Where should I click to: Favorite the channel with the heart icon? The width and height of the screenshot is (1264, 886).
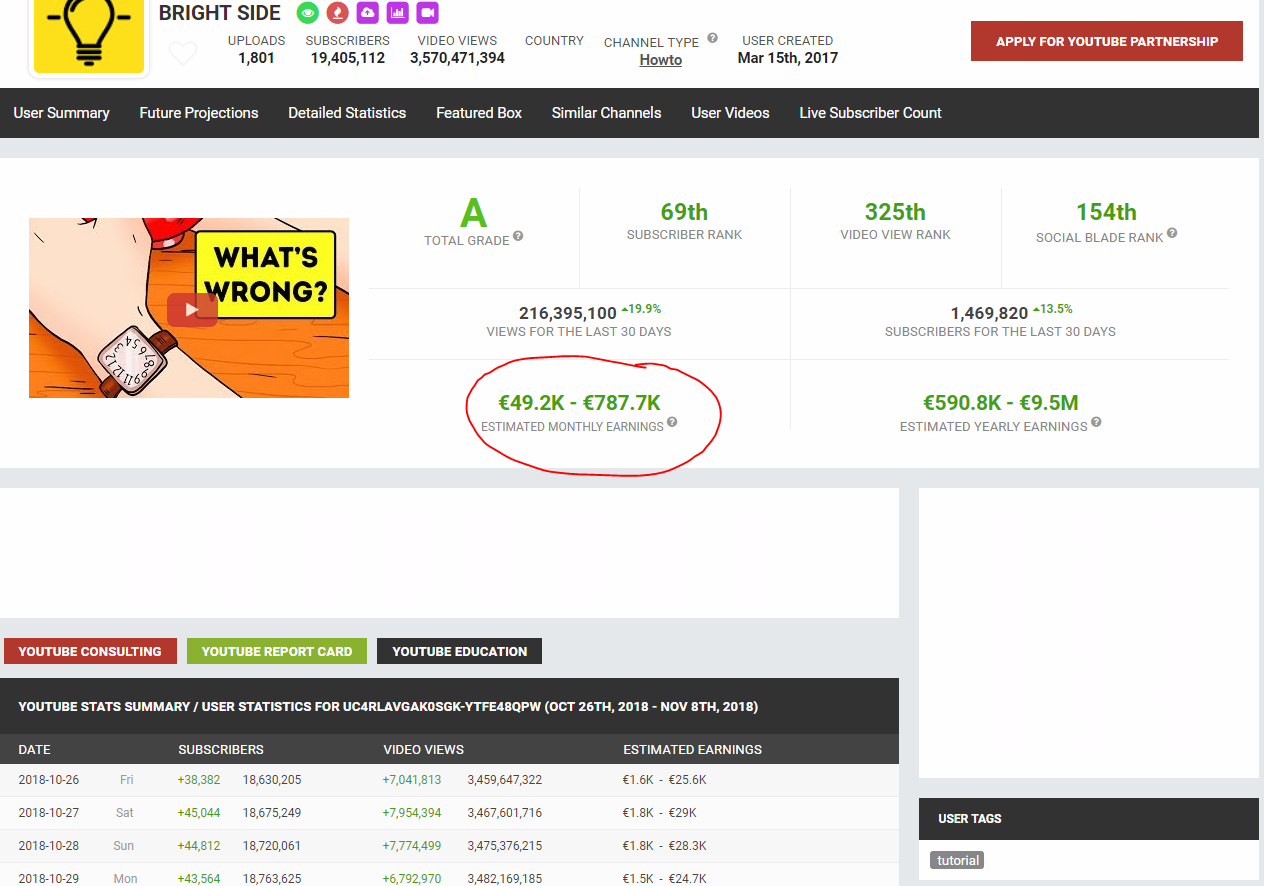tap(183, 53)
